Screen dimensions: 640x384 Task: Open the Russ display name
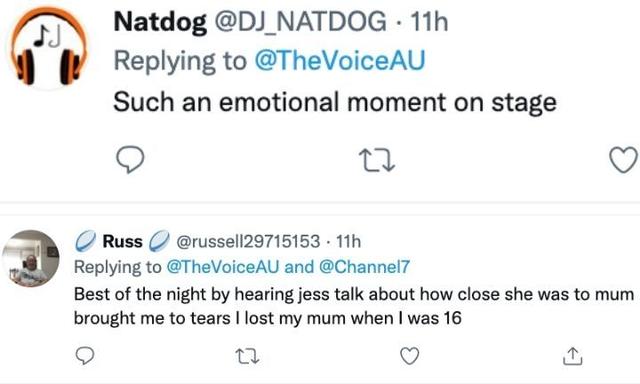[122, 241]
